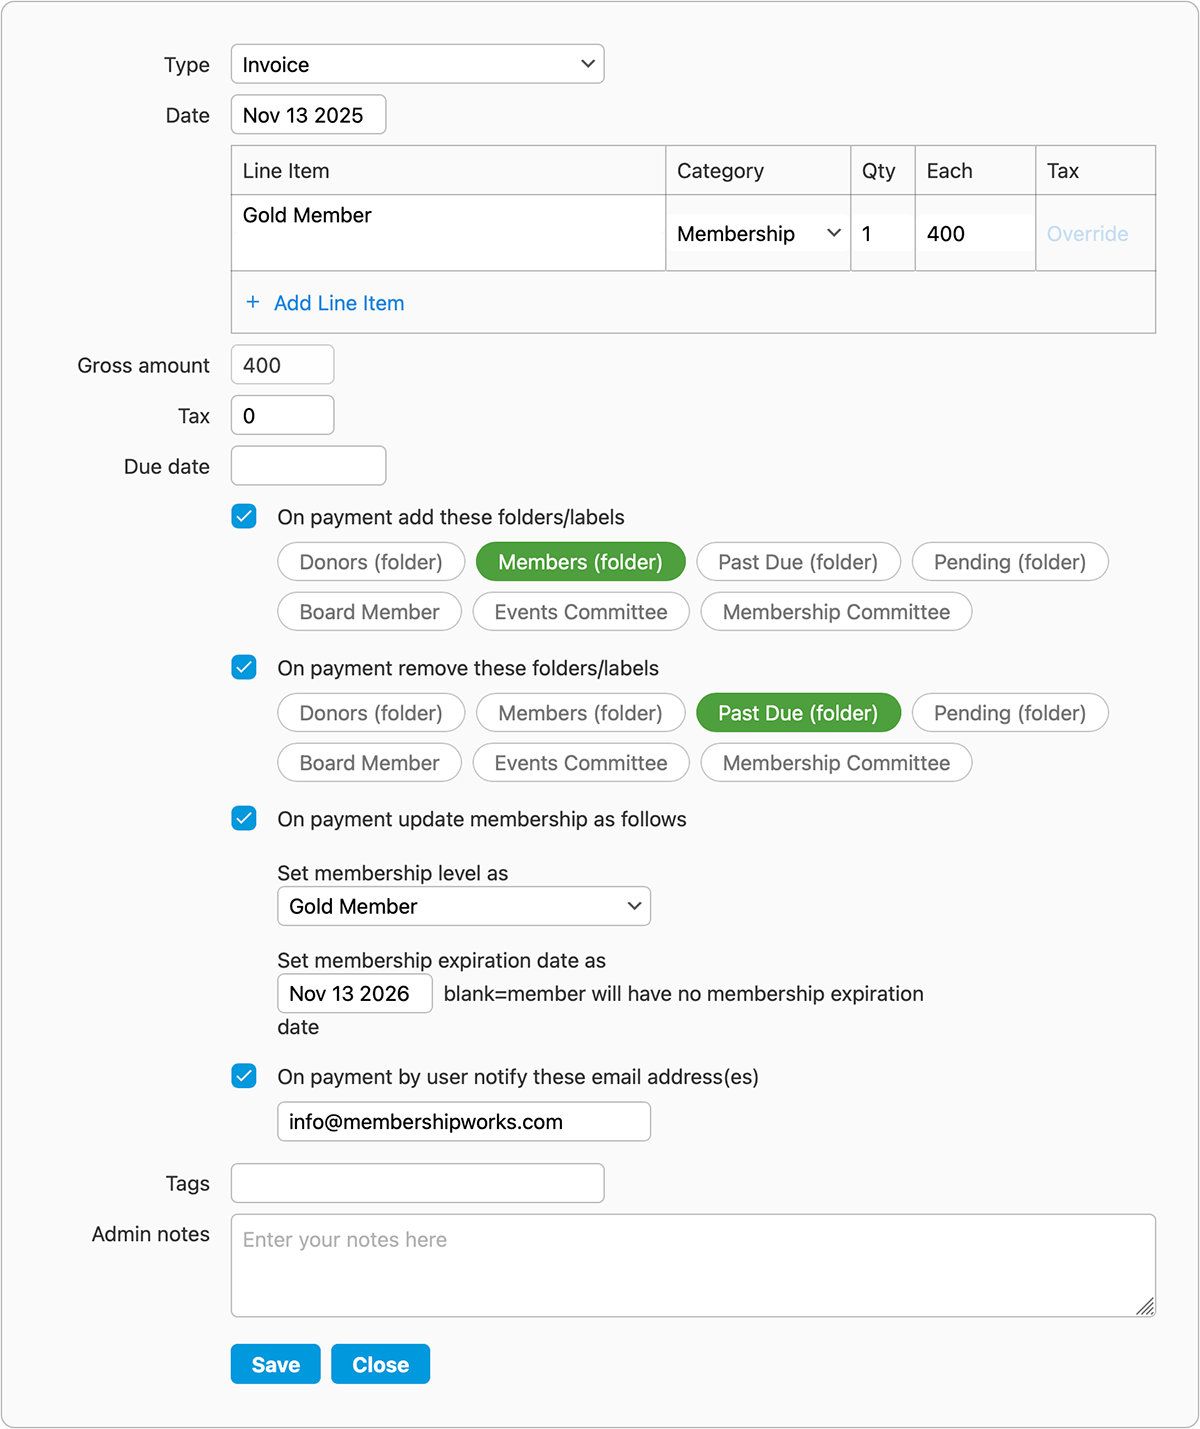Click the membership expiration date field
The image size is (1200, 1429).
pyautogui.click(x=354, y=993)
